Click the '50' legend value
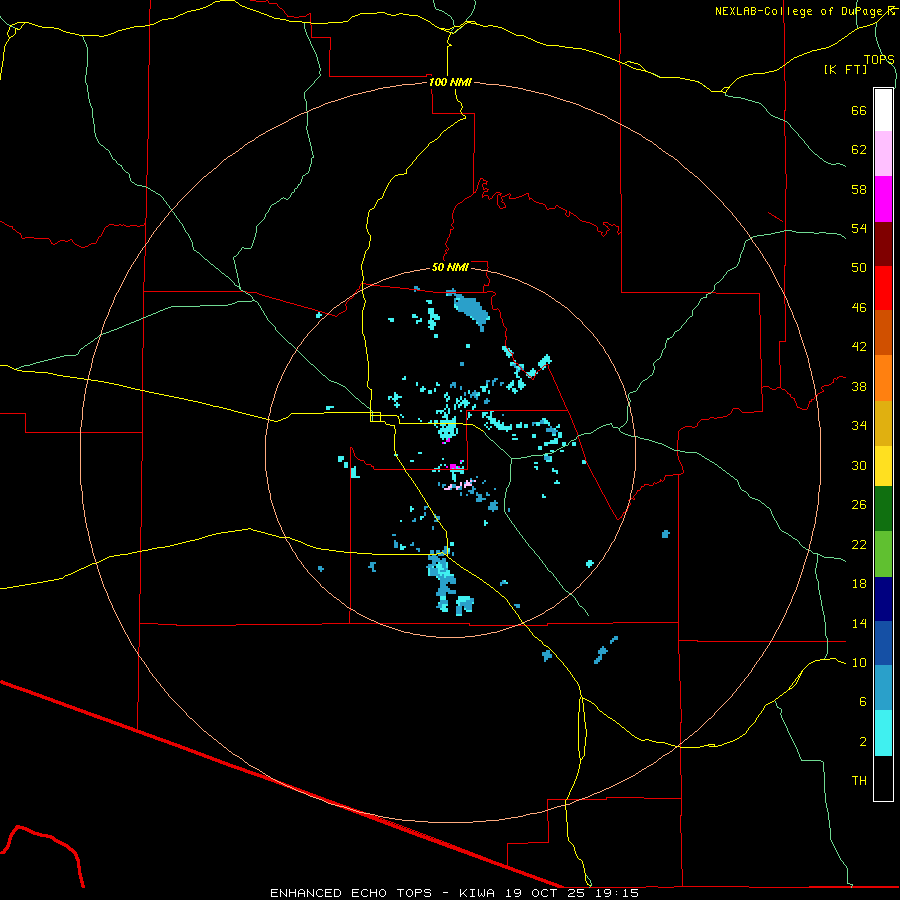This screenshot has height=900, width=900. pos(859,268)
